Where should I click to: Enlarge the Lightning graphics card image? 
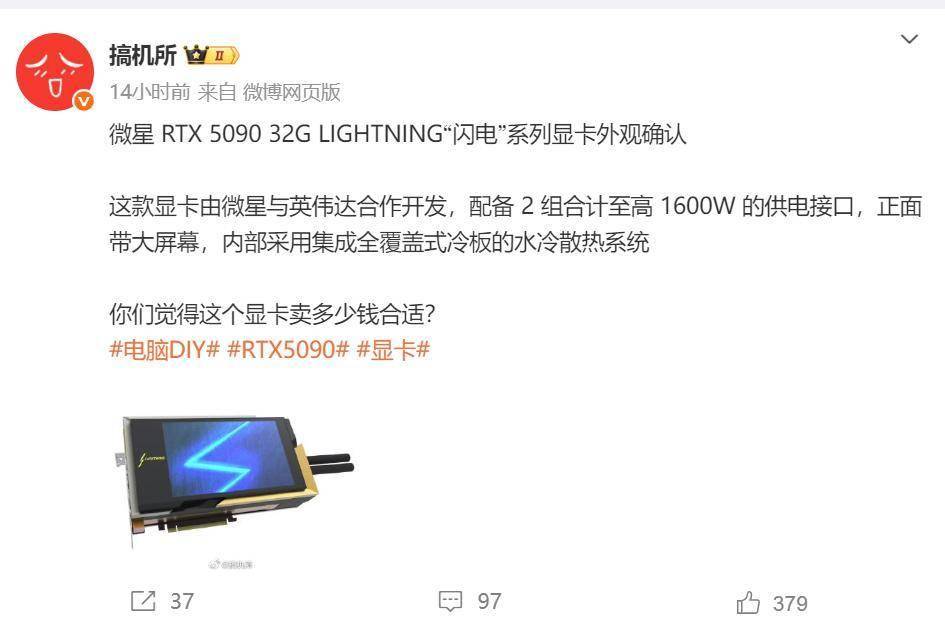[x=234, y=482]
